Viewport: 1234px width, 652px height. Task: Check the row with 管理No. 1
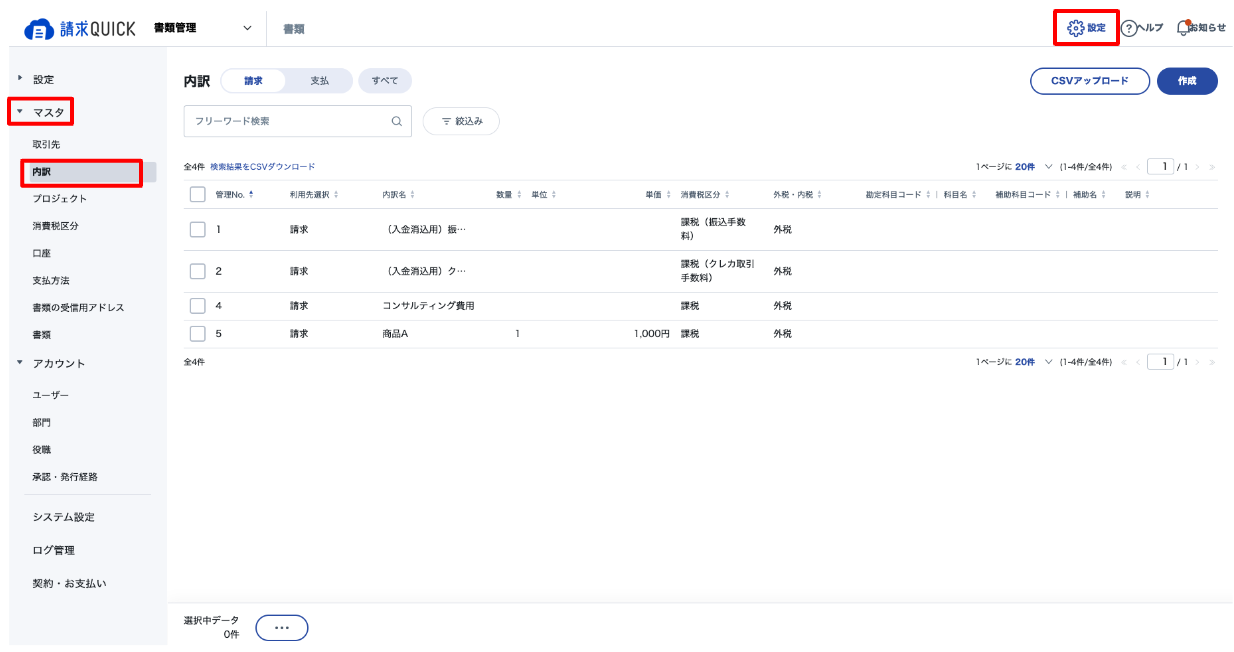point(197,229)
